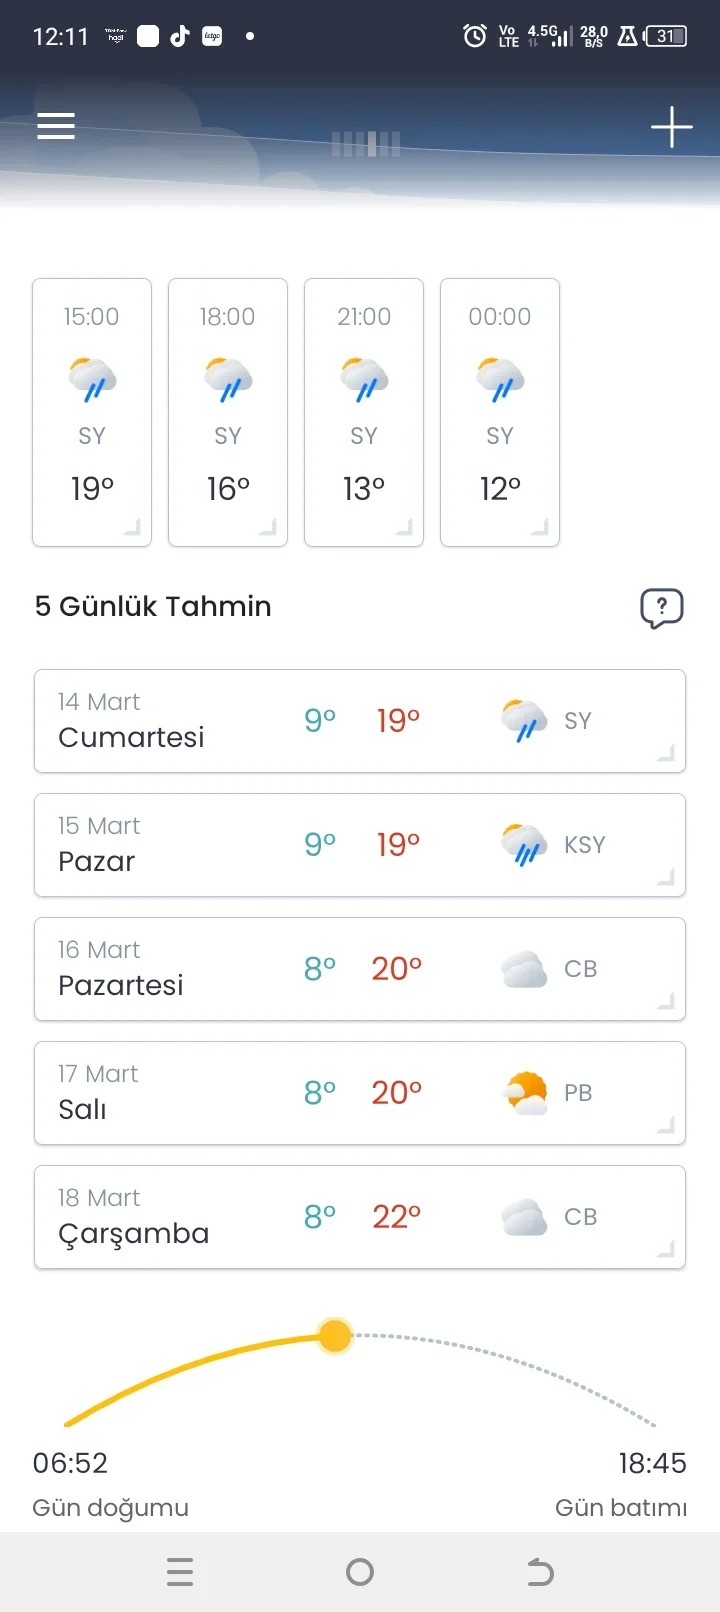Tap the page indicator dots in header
Screen dimensions: 720x1612
point(366,144)
